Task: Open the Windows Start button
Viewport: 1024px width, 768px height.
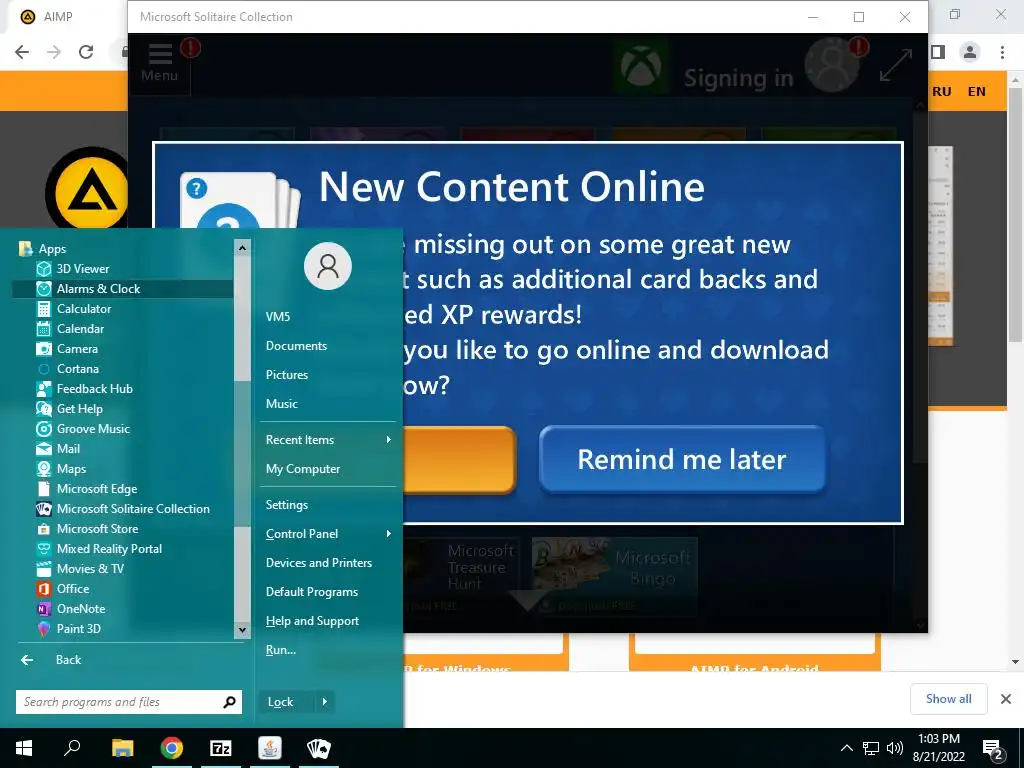Action: [24, 748]
